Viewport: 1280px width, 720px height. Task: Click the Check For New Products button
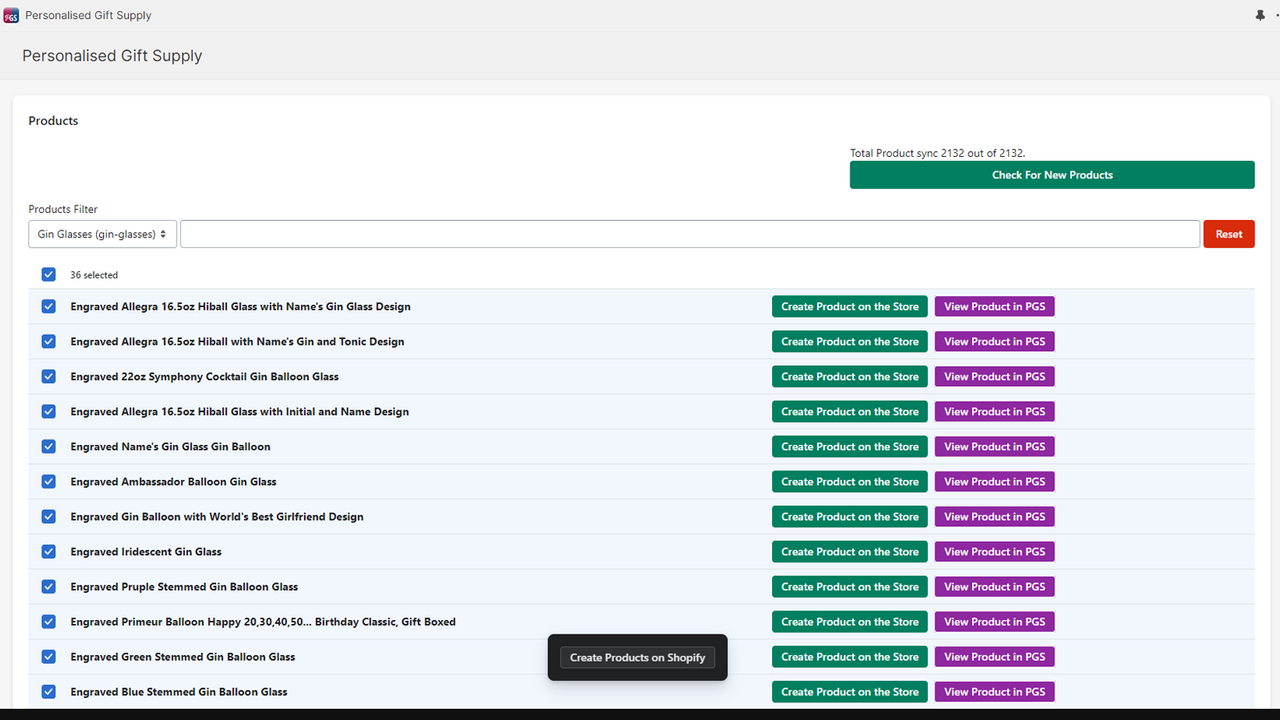(1052, 174)
